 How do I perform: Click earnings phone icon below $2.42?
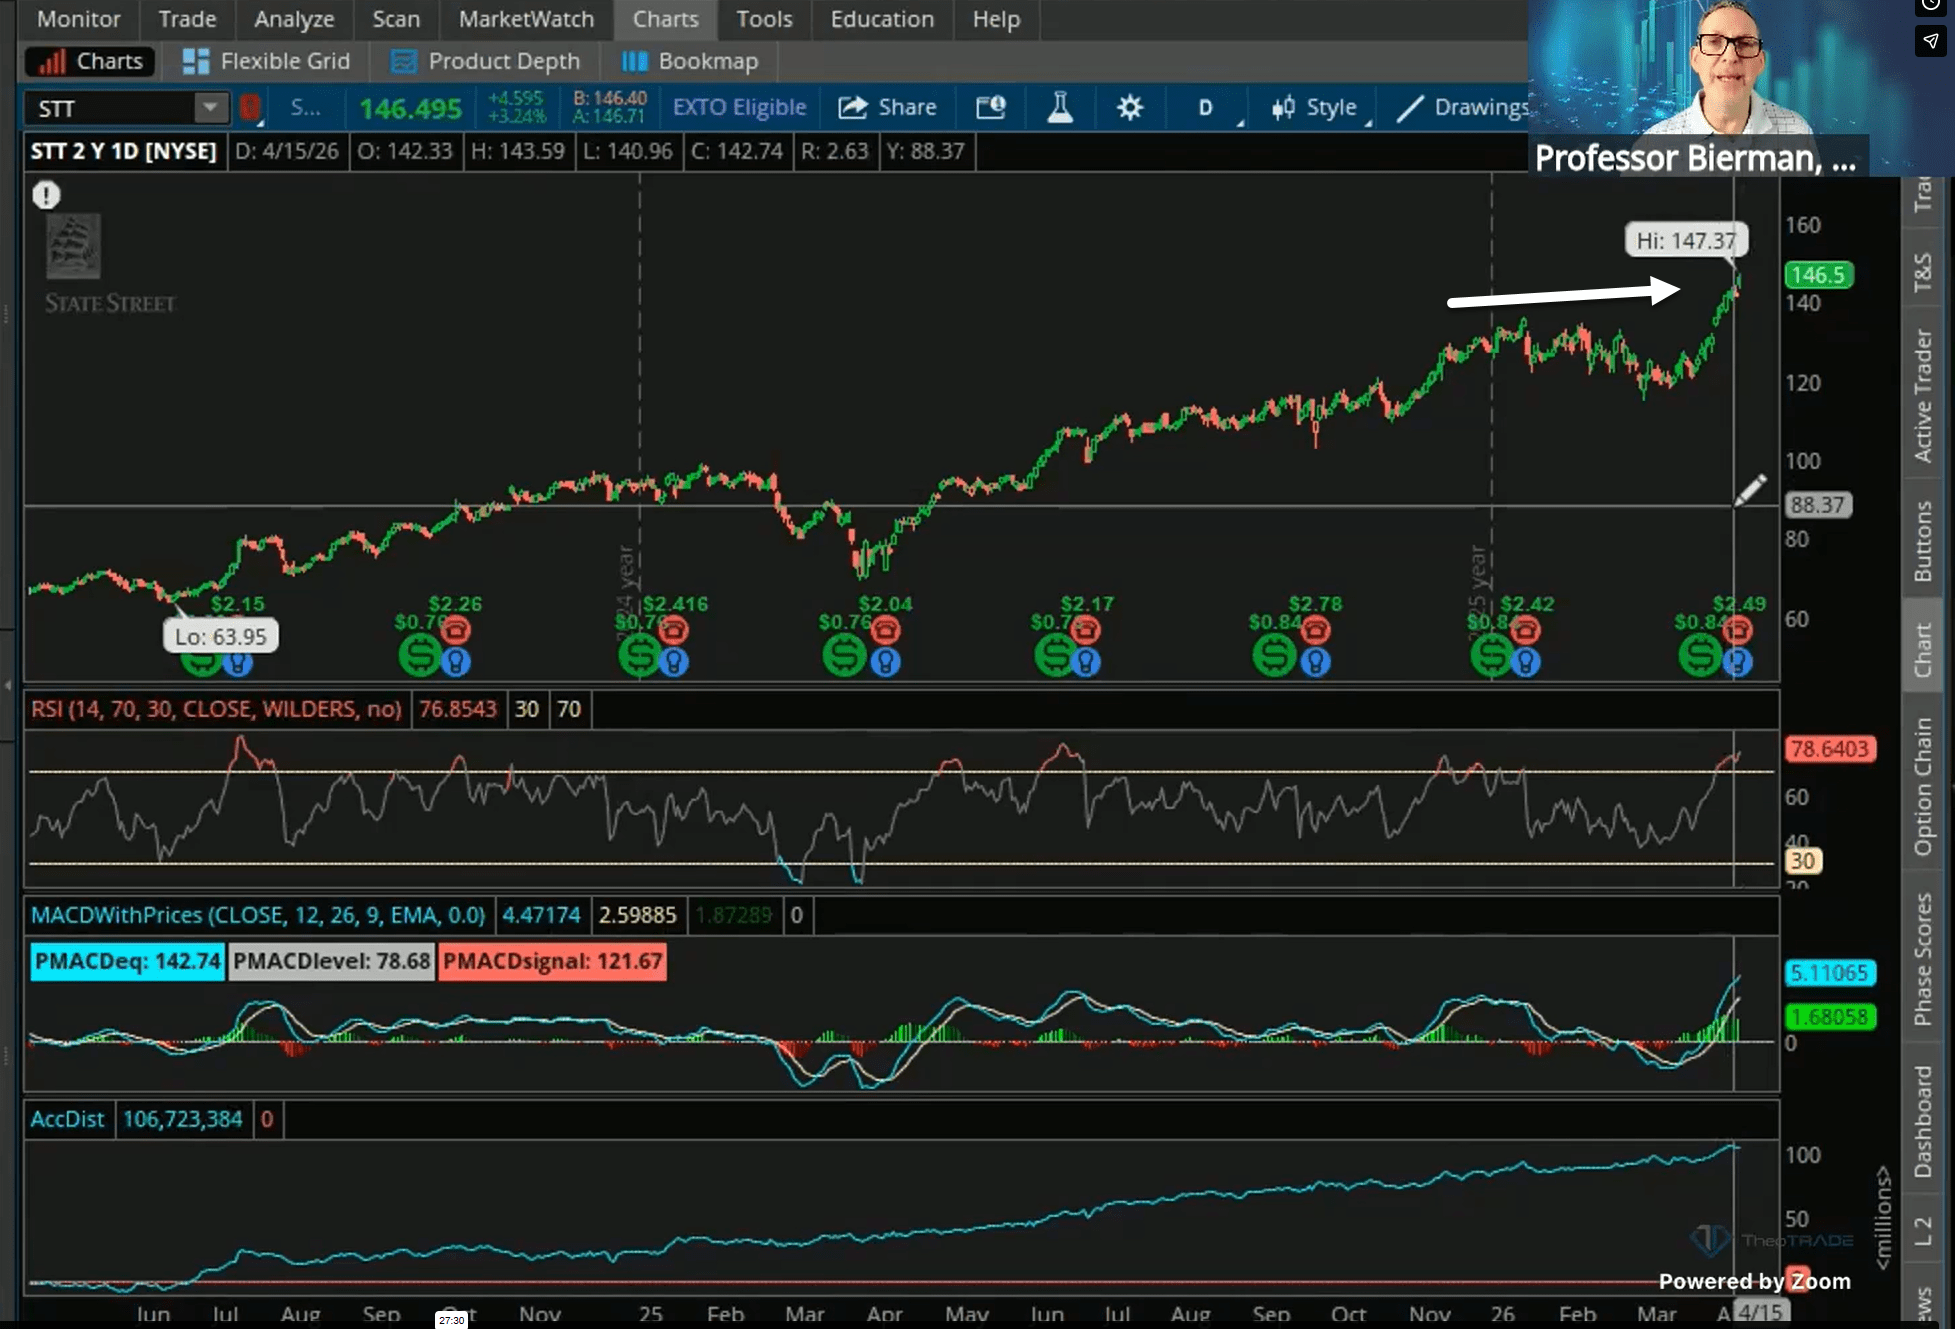[x=1526, y=630]
